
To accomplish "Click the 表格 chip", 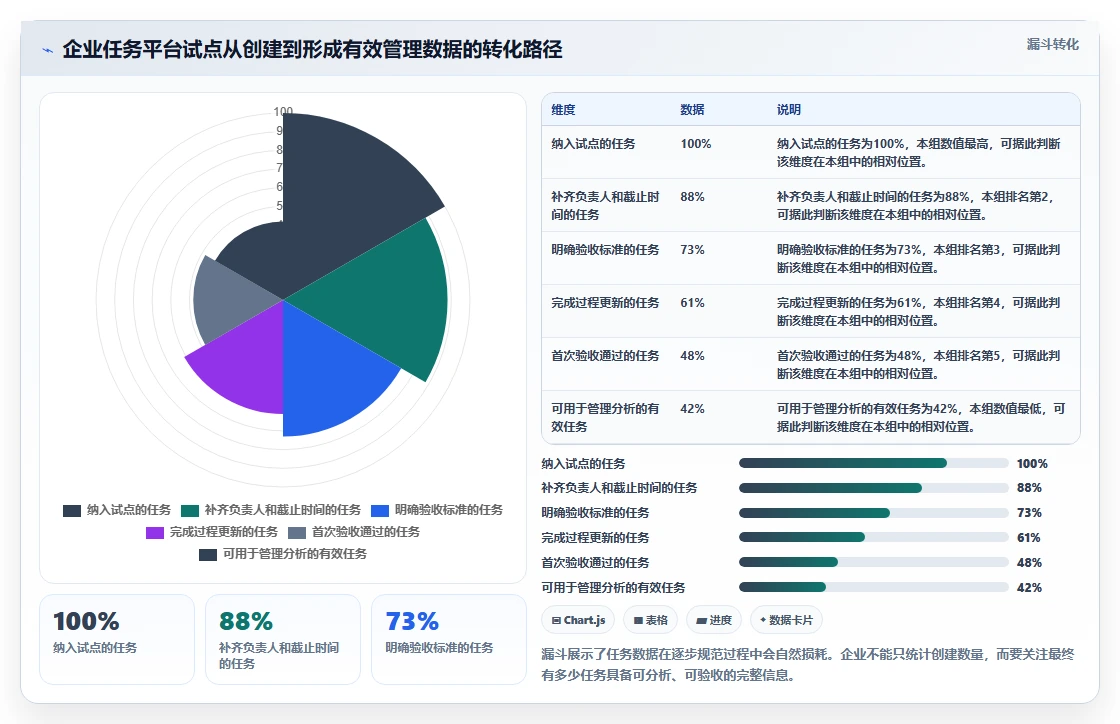I will coord(651,620).
